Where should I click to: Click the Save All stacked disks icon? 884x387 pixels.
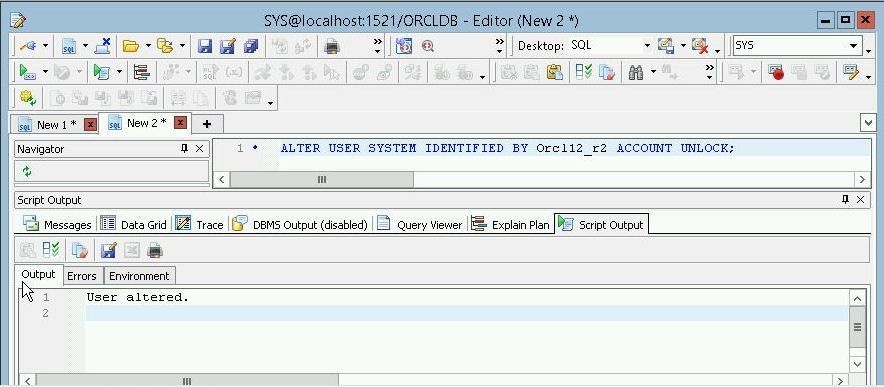click(251, 46)
